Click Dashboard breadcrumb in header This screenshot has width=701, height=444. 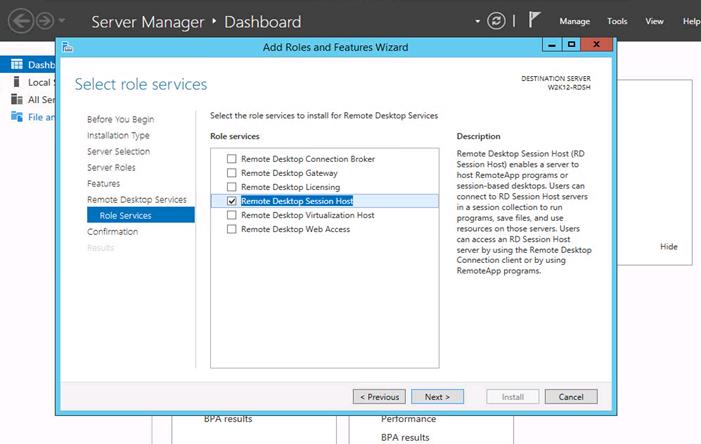click(x=263, y=21)
